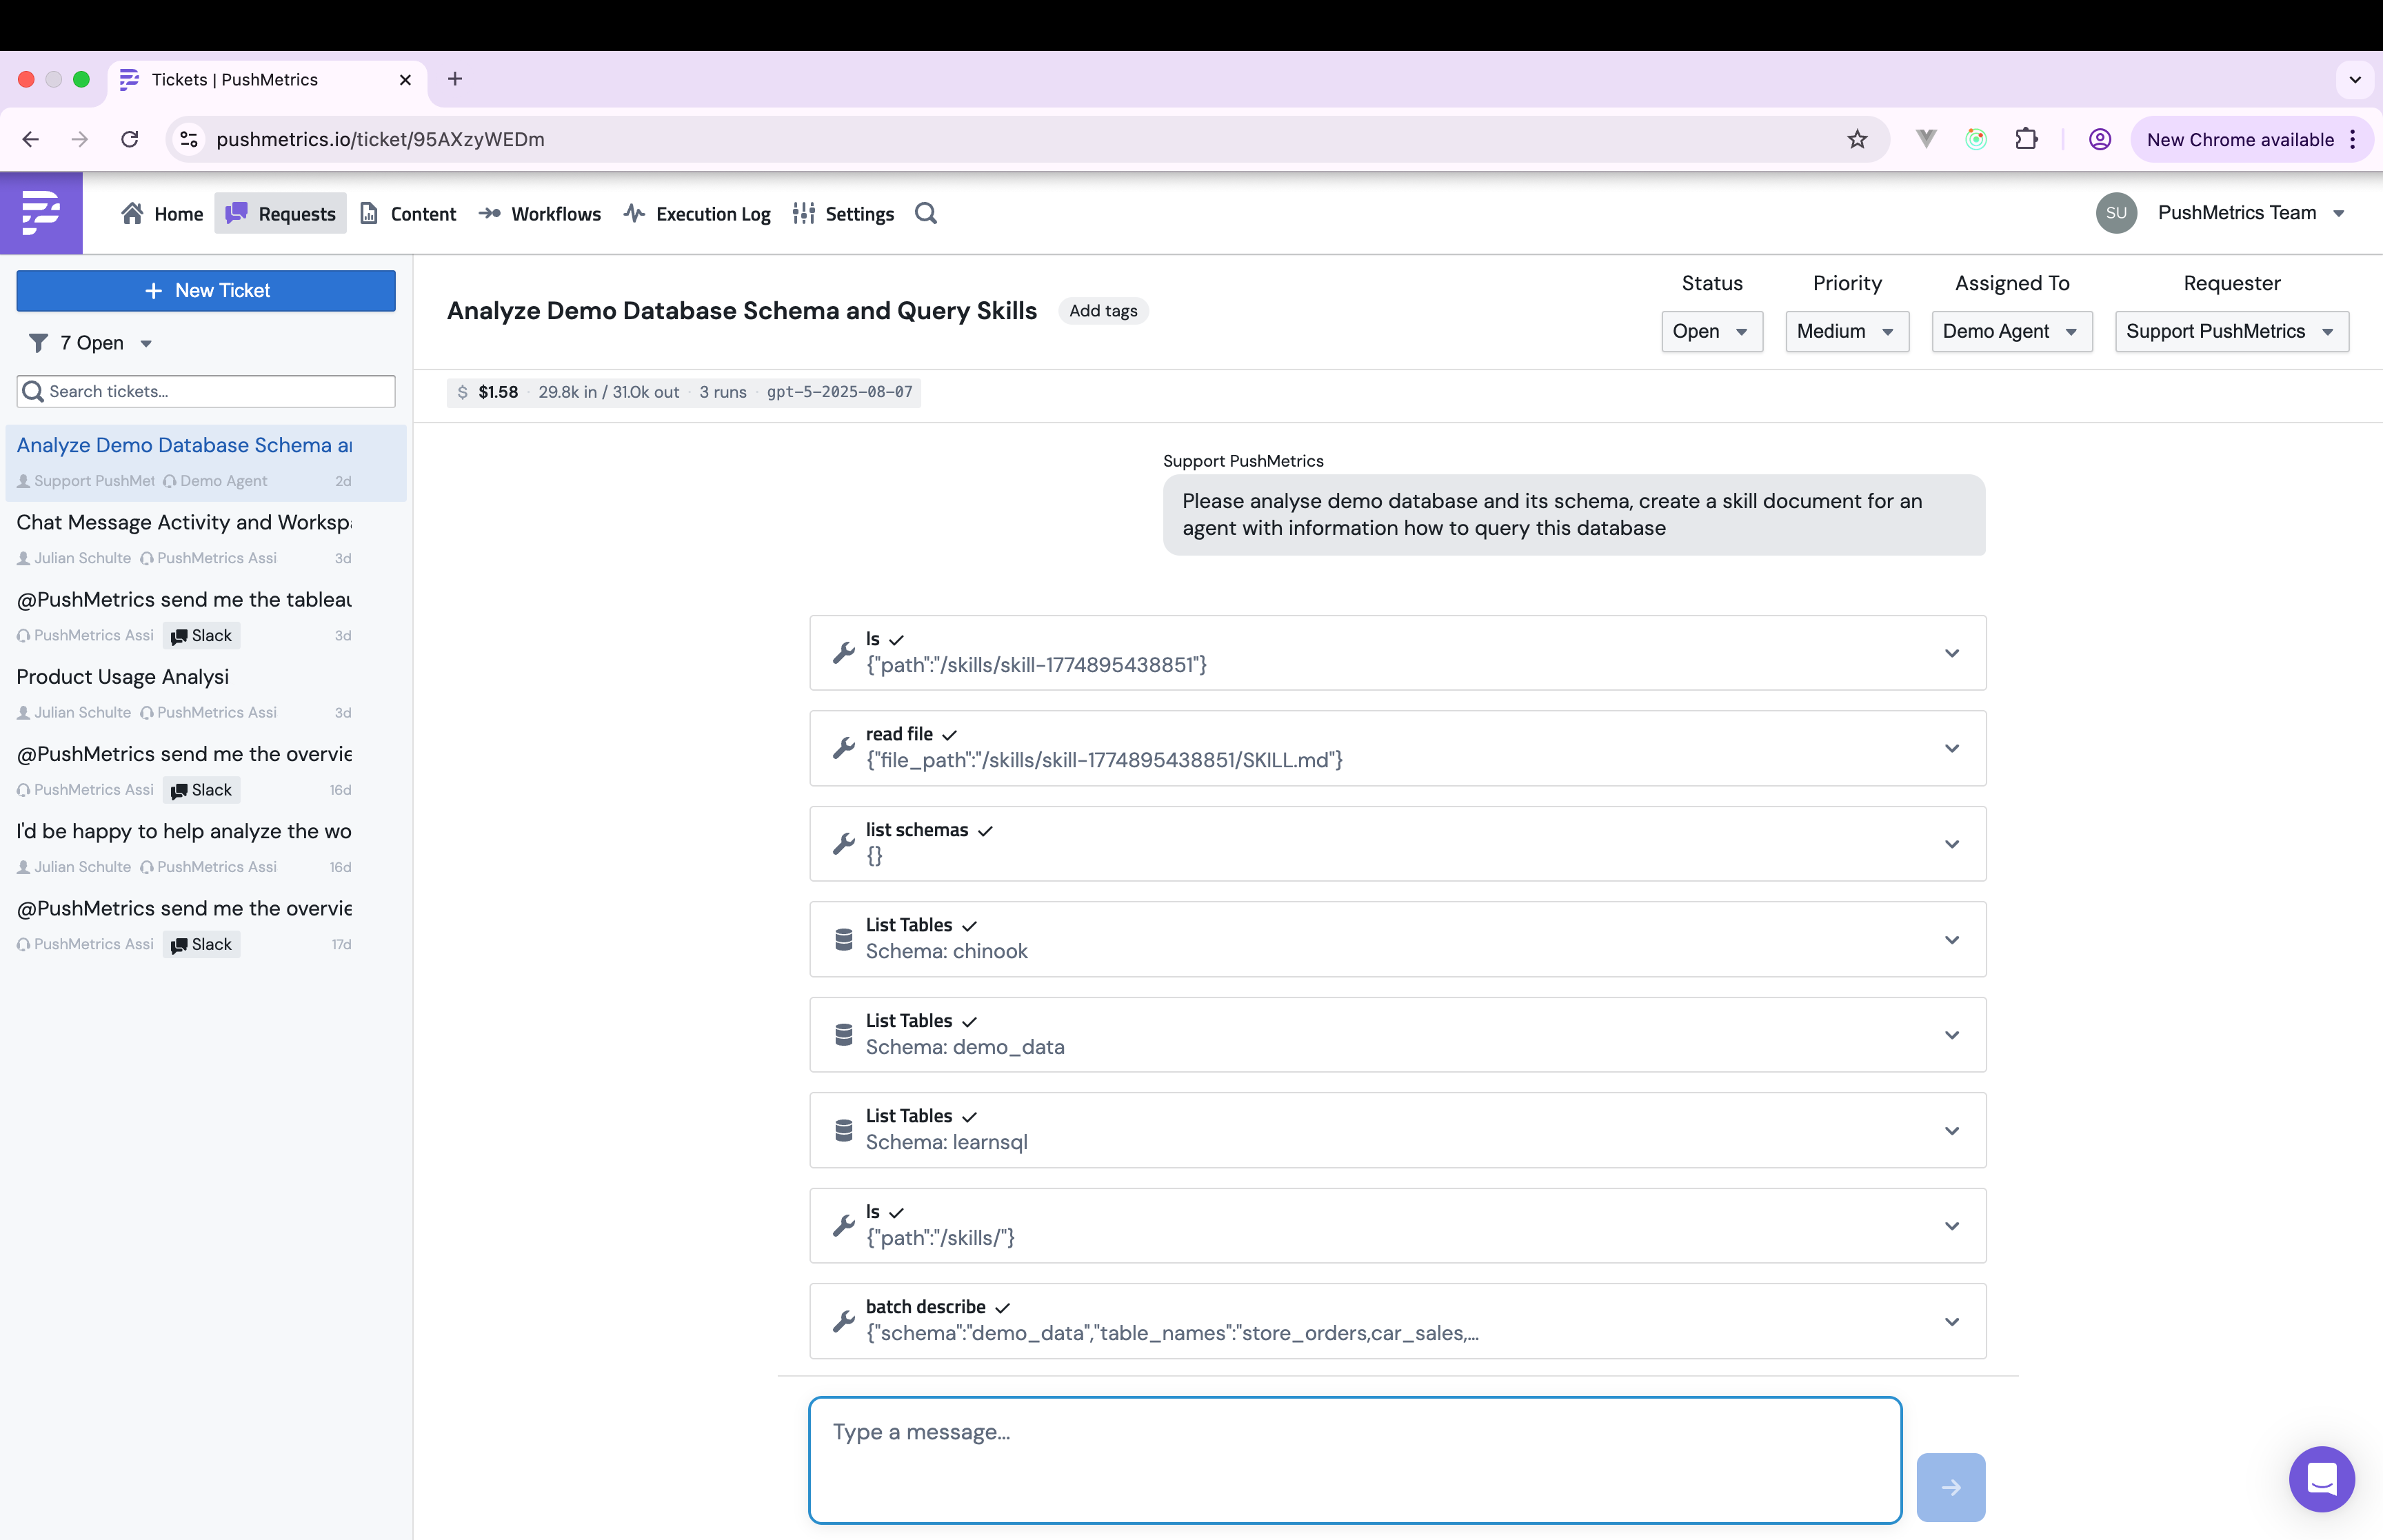
Task: Click the 3 runs label
Action: click(x=723, y=392)
